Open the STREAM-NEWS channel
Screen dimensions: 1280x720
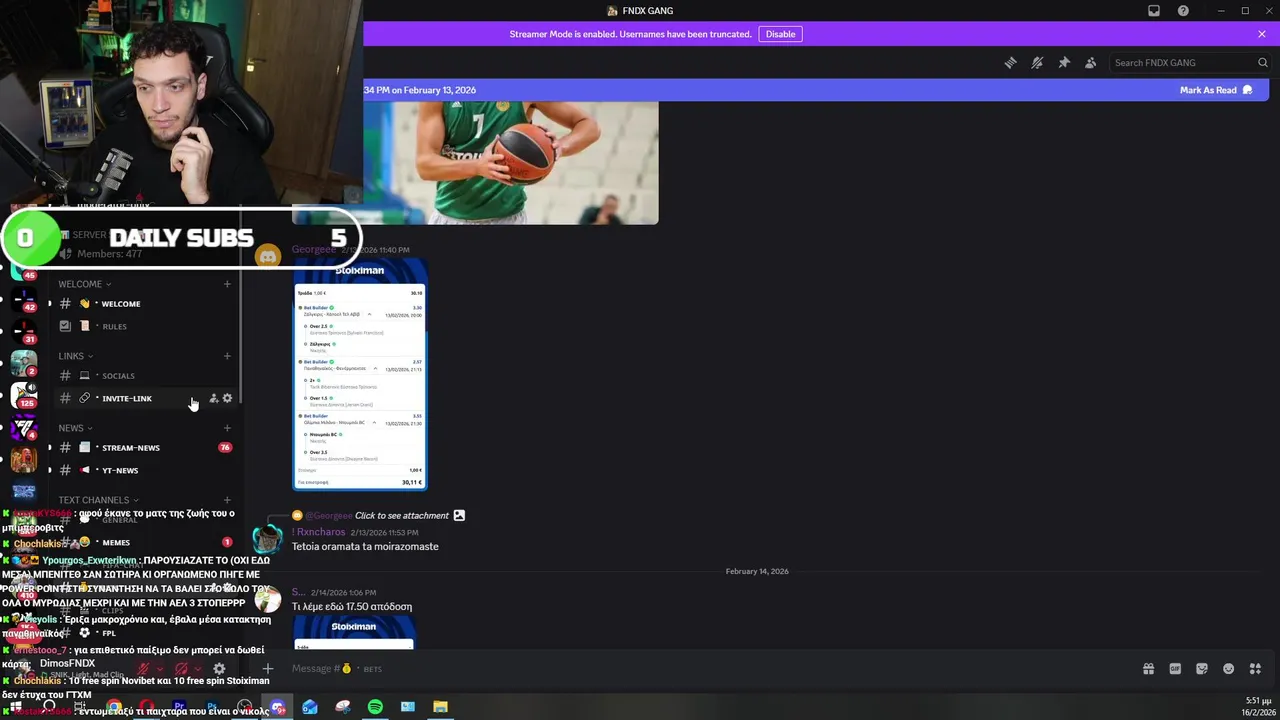pos(144,448)
